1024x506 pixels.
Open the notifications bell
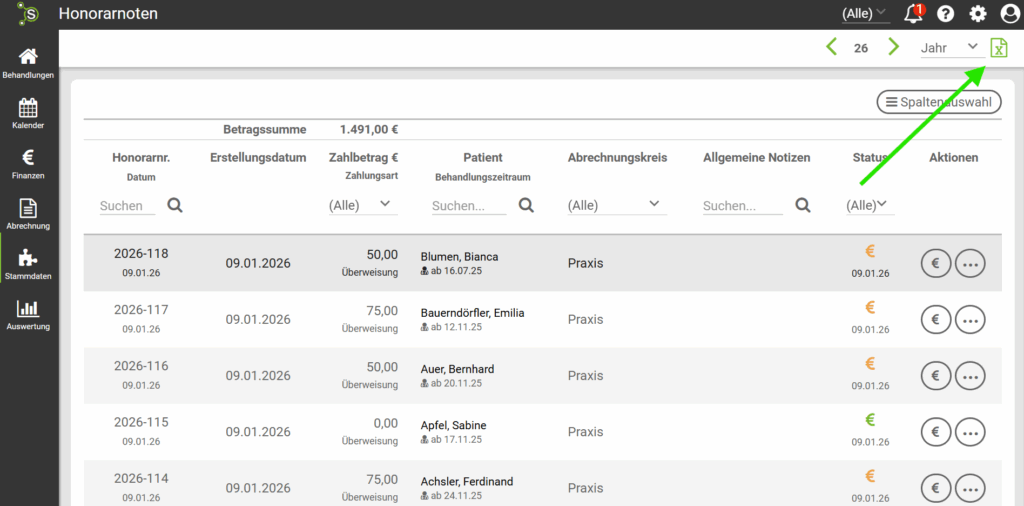coord(912,14)
